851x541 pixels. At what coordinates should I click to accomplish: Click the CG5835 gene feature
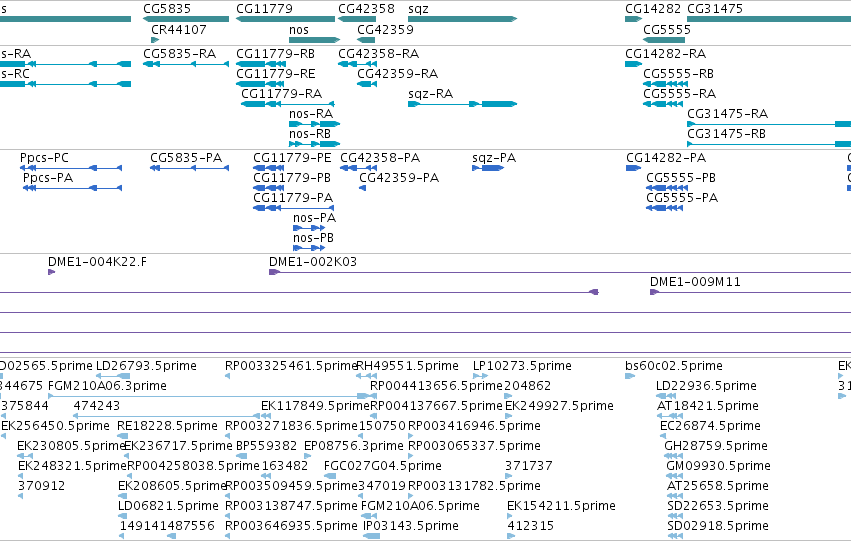click(186, 19)
